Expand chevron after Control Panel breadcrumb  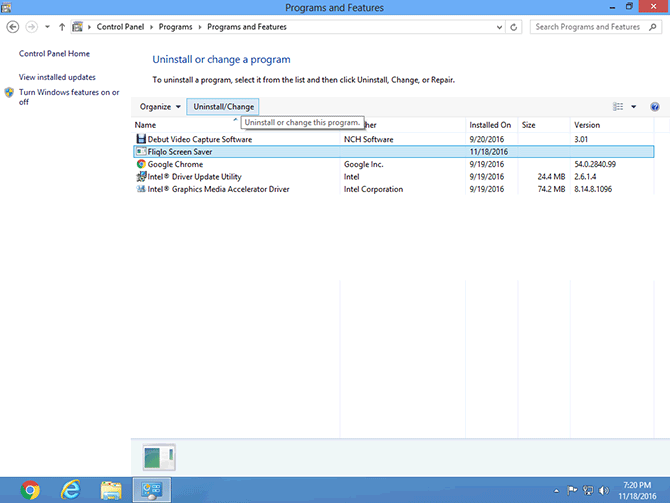(151, 27)
